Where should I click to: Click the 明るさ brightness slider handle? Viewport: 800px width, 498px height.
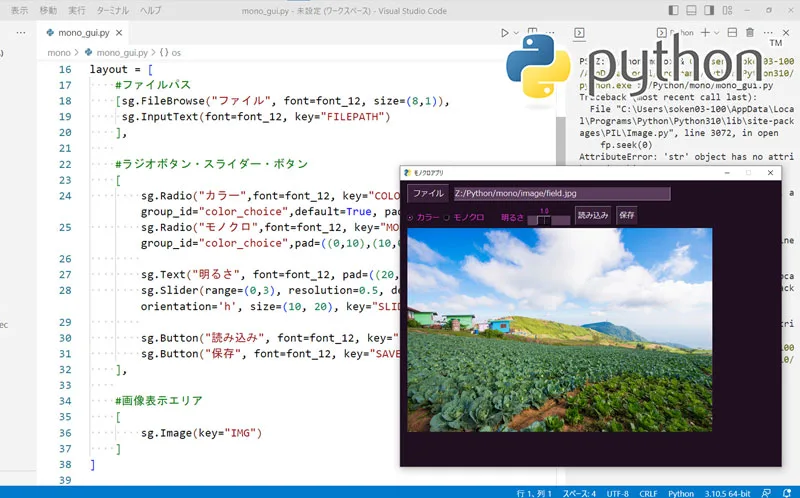pos(544,220)
